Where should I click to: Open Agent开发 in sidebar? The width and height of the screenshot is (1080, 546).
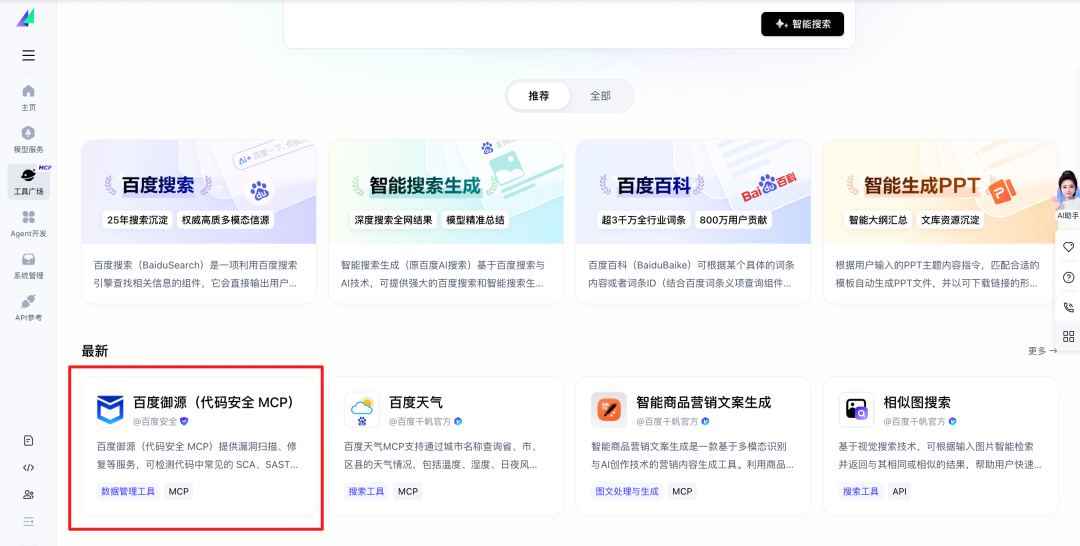coord(28,224)
